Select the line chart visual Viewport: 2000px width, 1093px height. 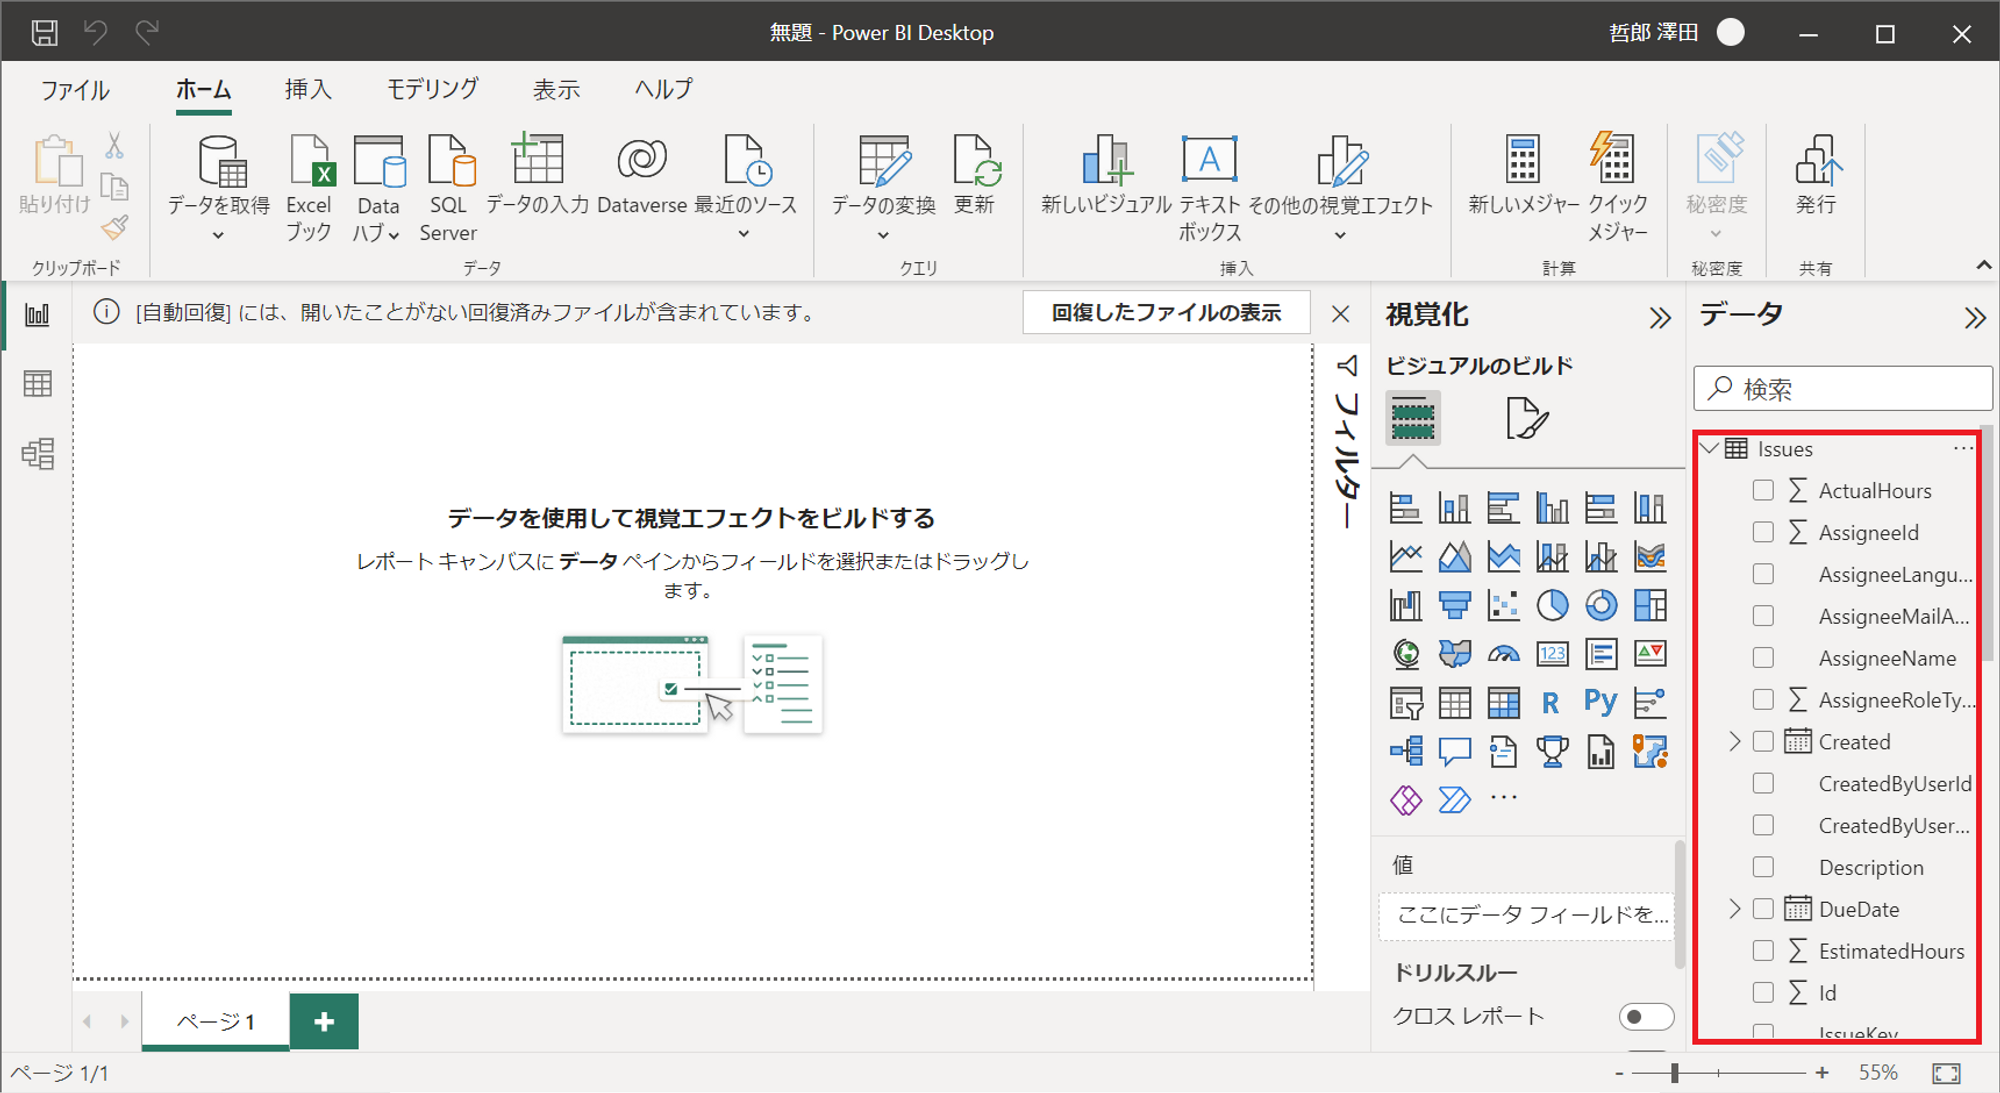click(x=1405, y=556)
